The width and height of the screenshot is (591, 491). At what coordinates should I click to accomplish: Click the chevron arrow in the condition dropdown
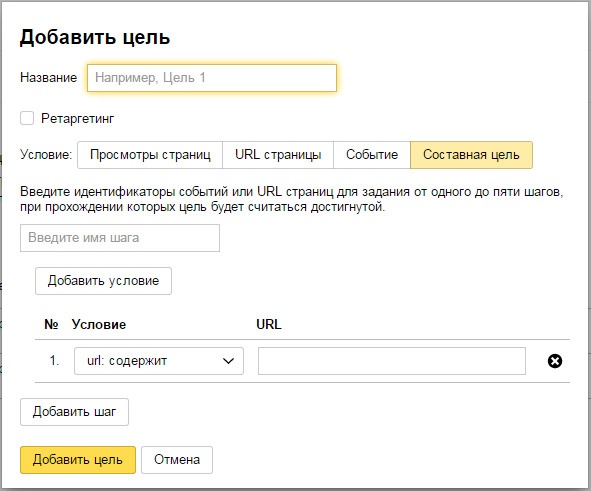coord(228,361)
